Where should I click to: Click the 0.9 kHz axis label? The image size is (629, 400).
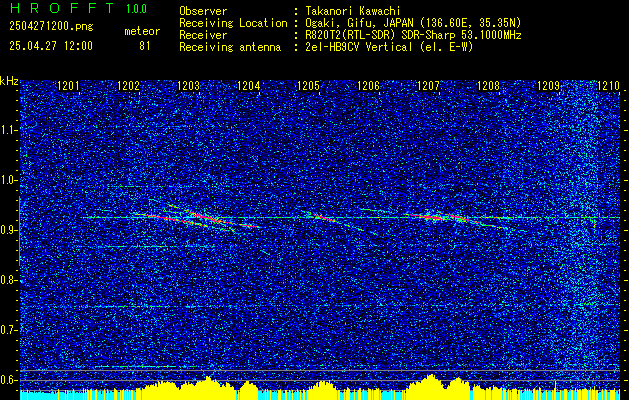tap(8, 230)
